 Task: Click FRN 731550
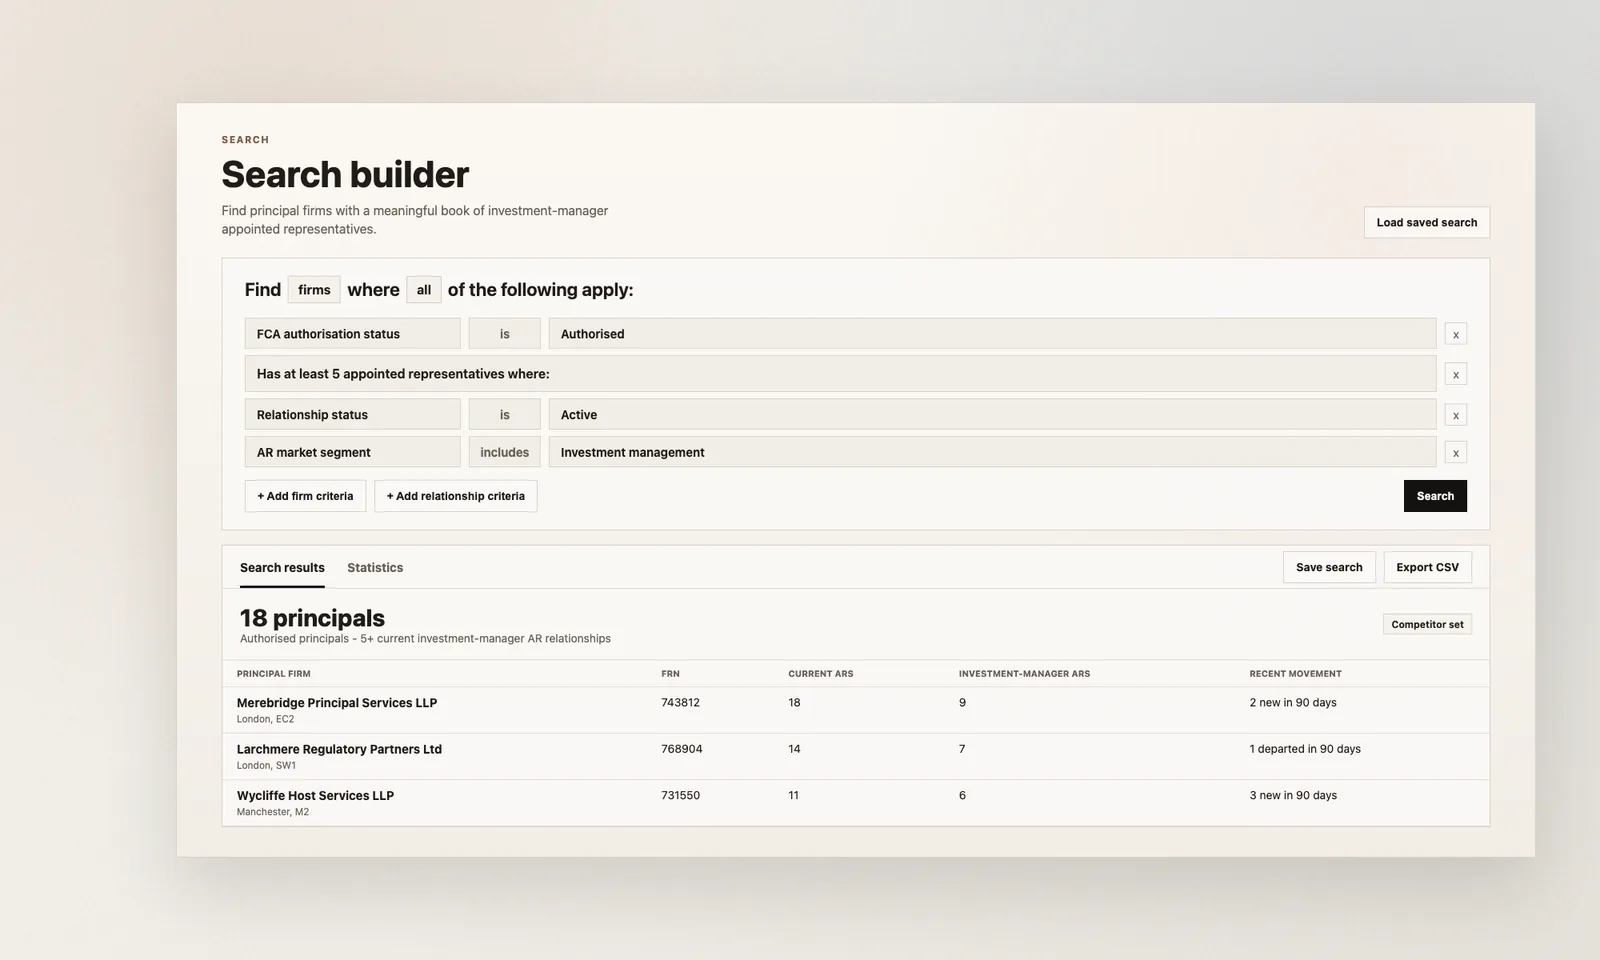tap(680, 796)
